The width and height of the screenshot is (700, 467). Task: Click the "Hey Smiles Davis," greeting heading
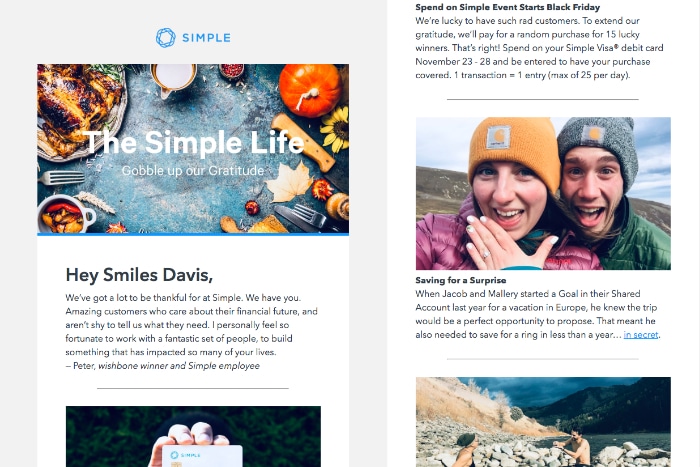[x=139, y=274]
